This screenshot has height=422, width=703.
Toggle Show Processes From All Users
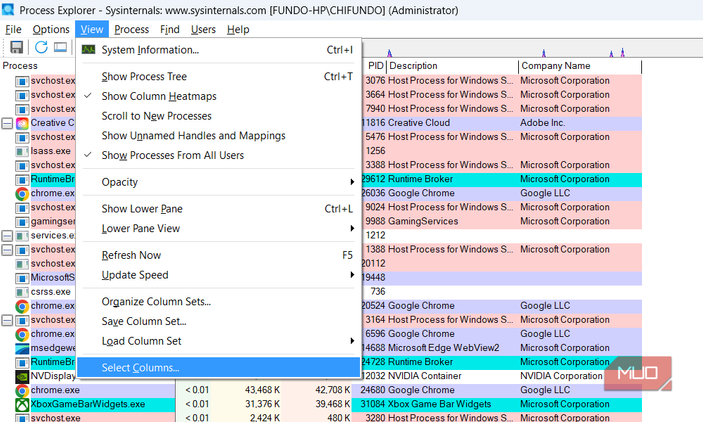(x=218, y=156)
